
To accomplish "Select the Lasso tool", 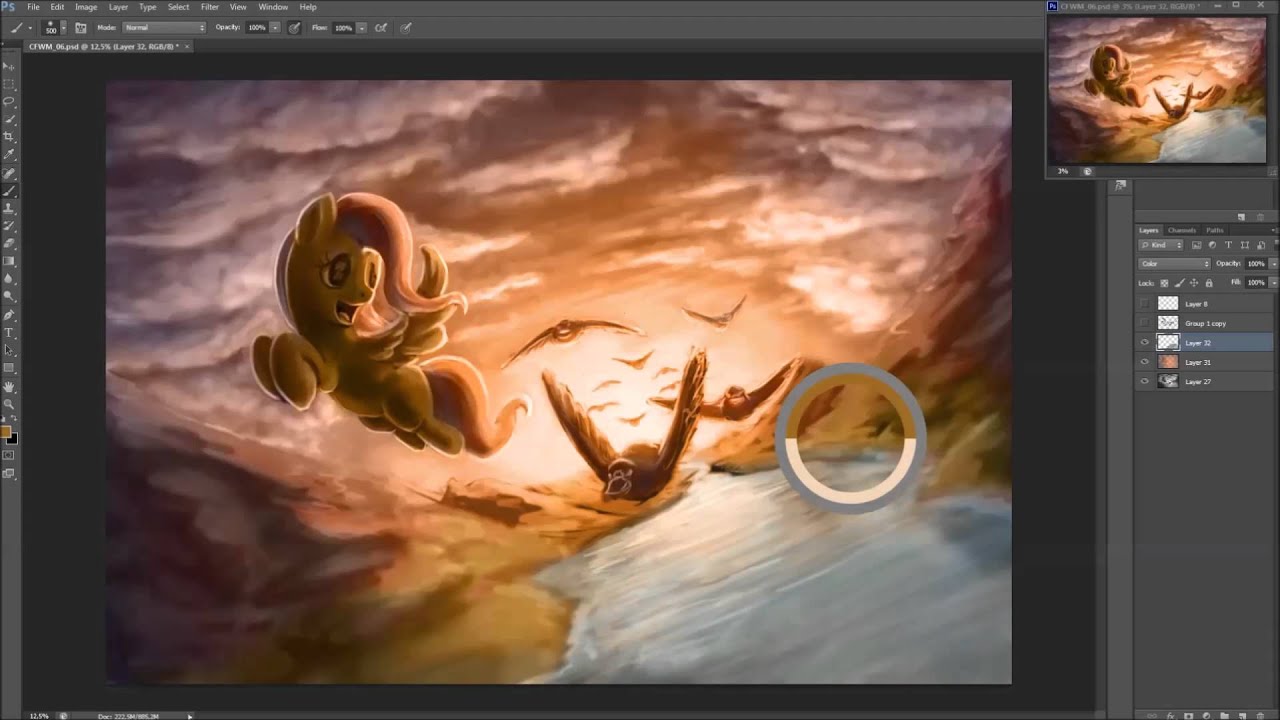I will 9,101.
